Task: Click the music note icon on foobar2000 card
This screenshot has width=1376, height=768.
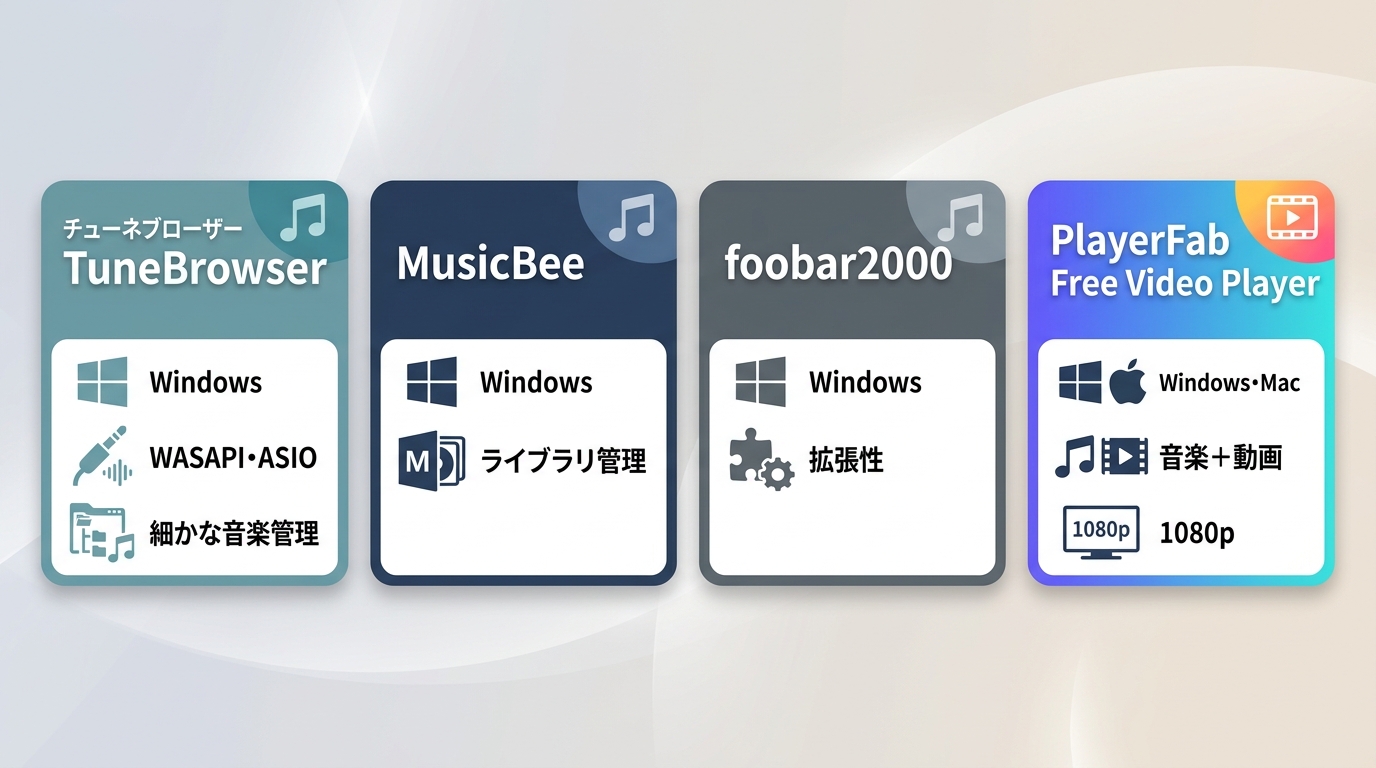Action: 961,219
